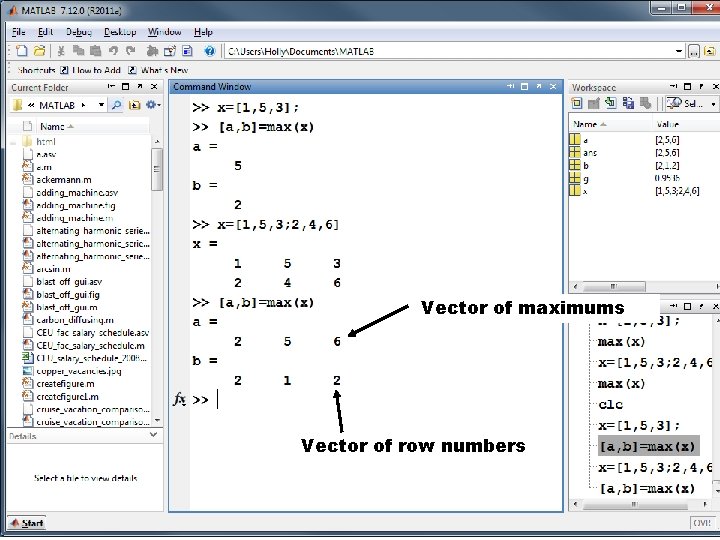Click the Current Folder vertical scrollbar thumb
This screenshot has height=540, width=720.
point(157,169)
